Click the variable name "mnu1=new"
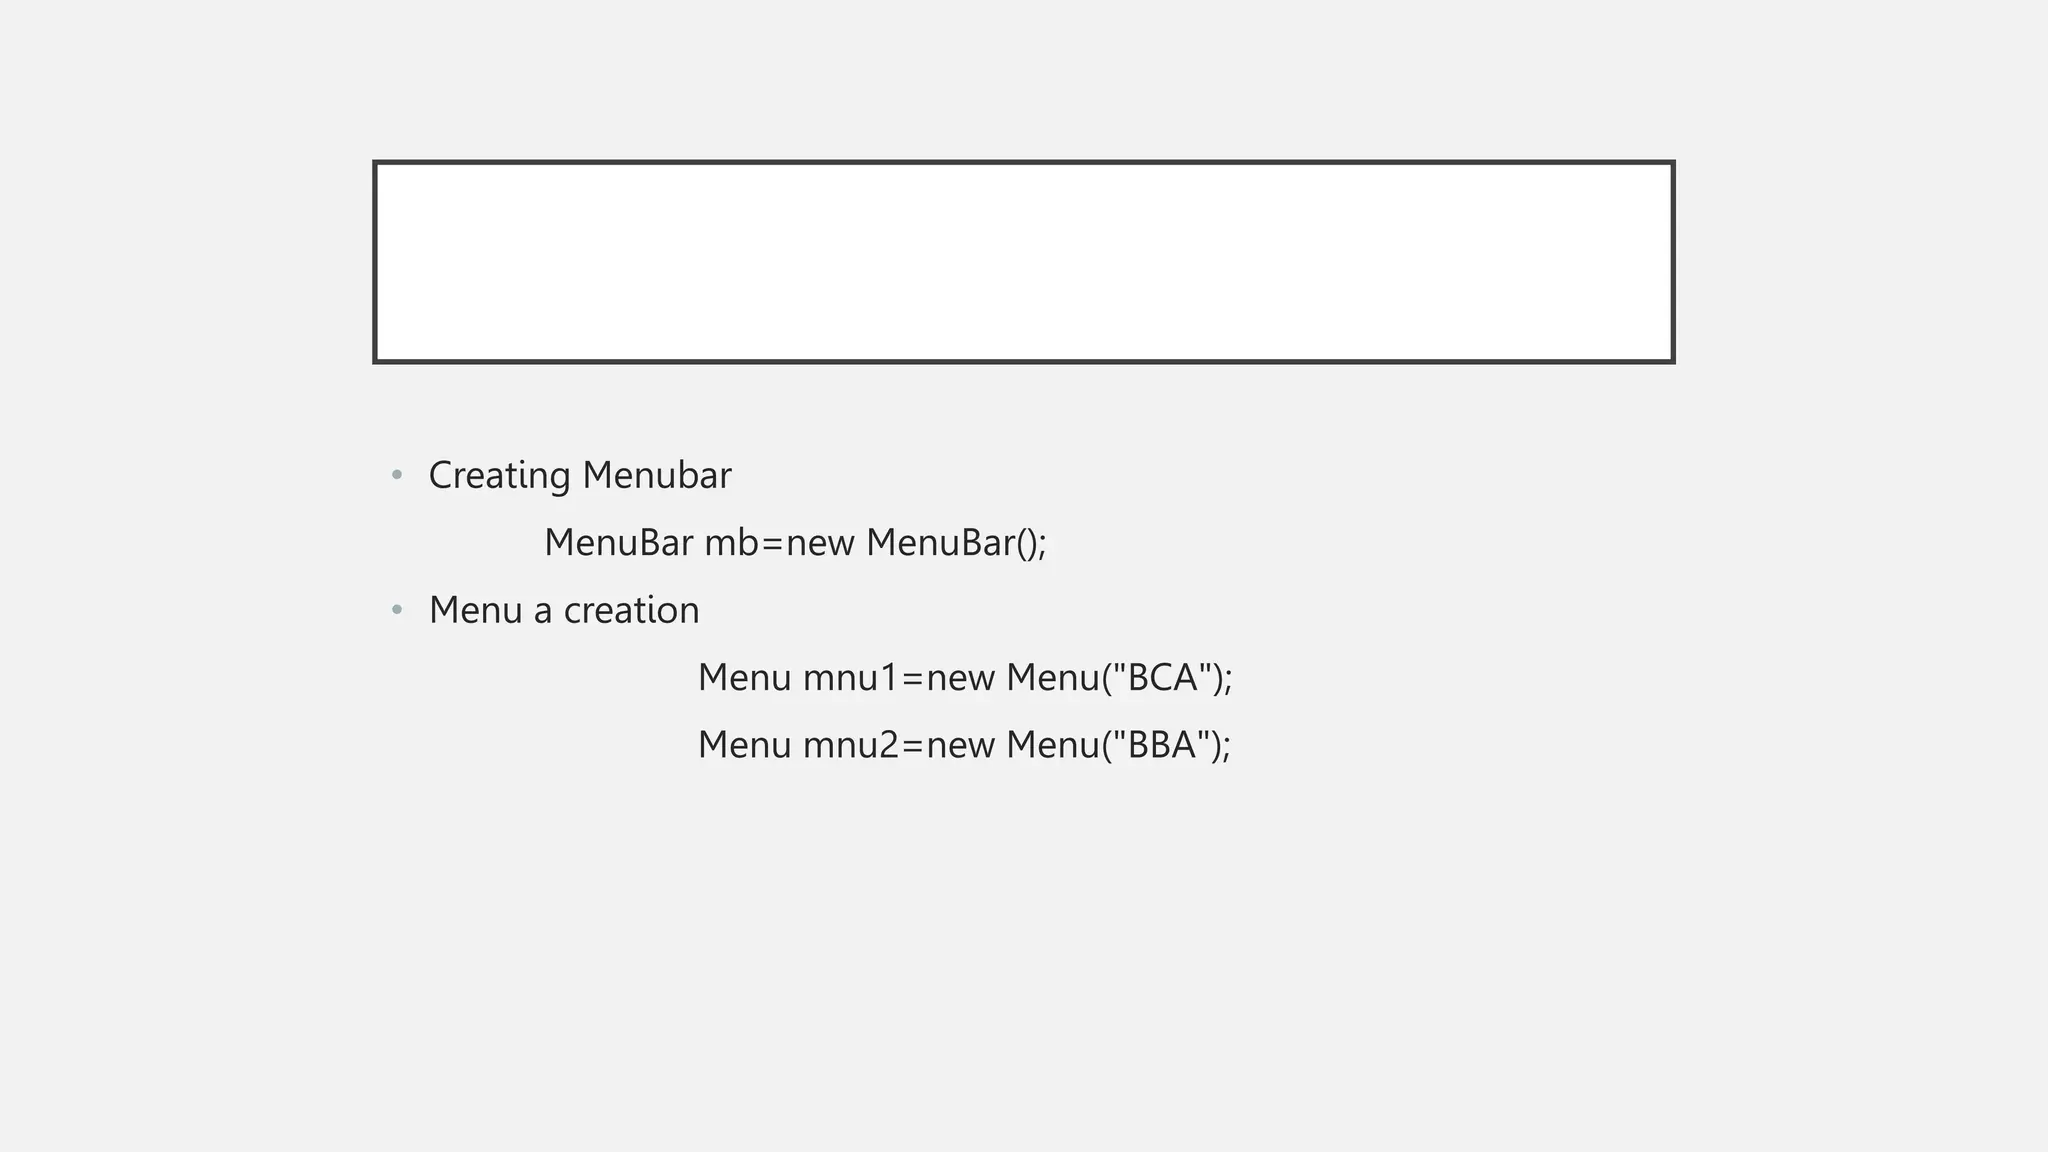2048x1152 pixels. pos(899,678)
